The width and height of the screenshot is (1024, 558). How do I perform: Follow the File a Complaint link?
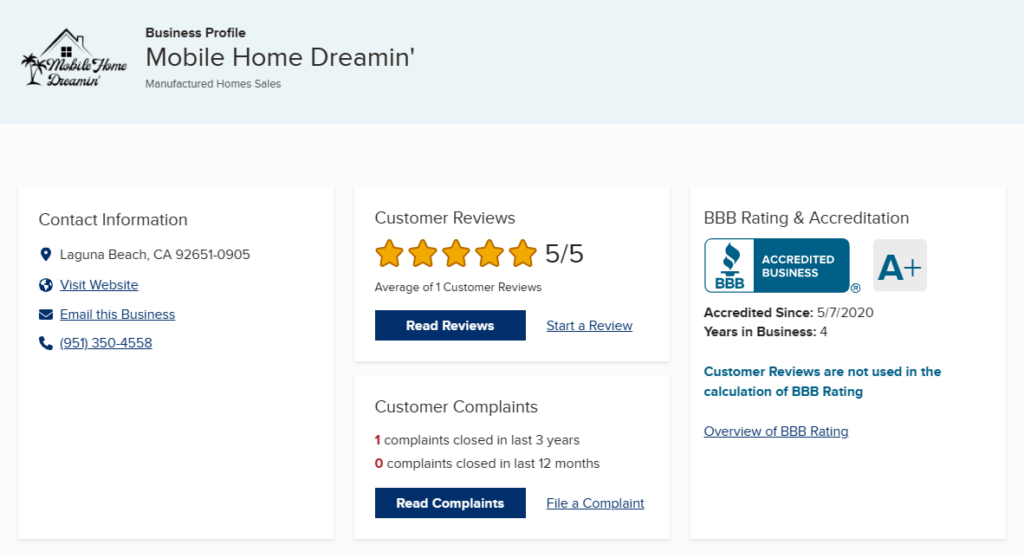(595, 503)
